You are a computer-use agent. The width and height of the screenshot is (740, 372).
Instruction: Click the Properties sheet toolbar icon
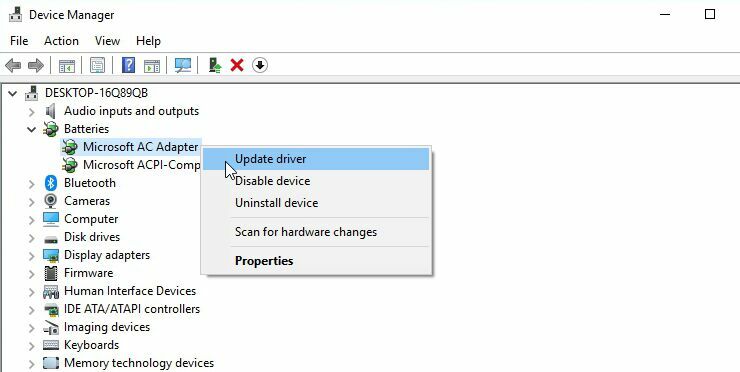click(97, 65)
